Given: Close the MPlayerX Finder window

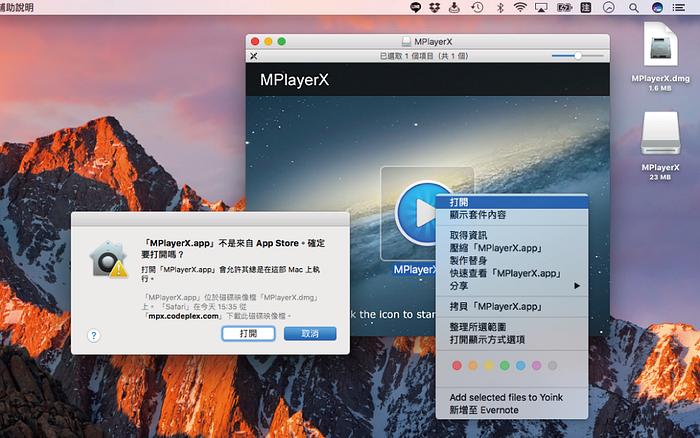Looking at the screenshot, I should 255,42.
